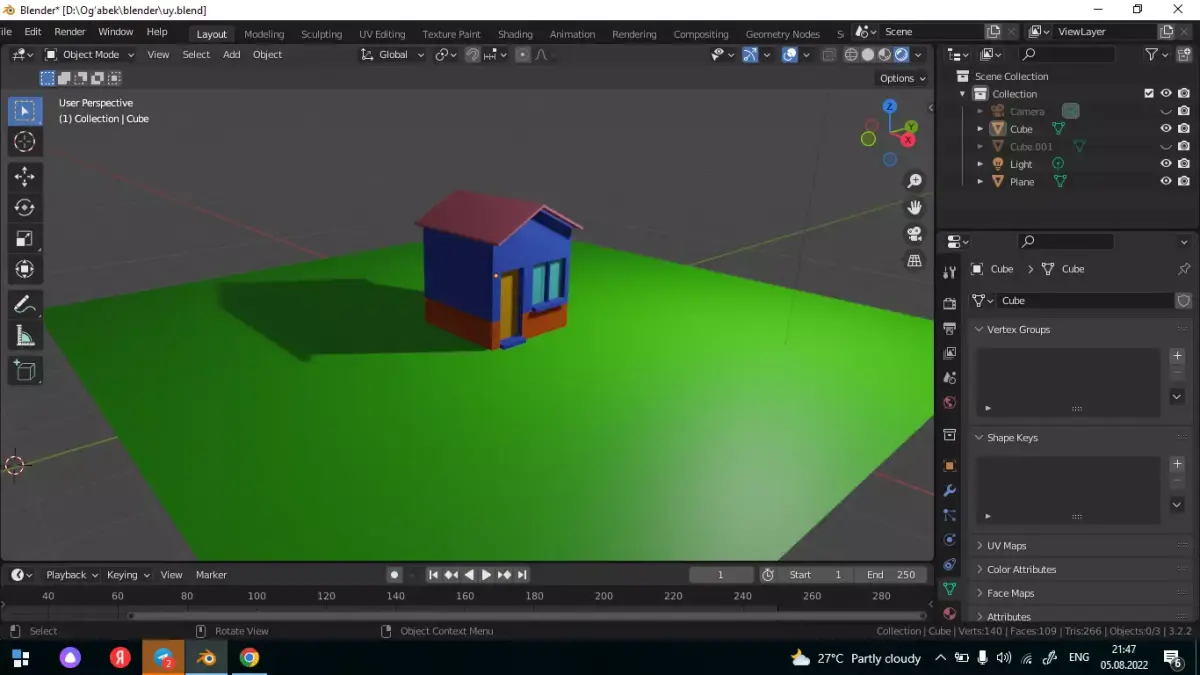Image resolution: width=1200 pixels, height=675 pixels.
Task: Expand the Cube tree item arrow
Action: click(980, 129)
